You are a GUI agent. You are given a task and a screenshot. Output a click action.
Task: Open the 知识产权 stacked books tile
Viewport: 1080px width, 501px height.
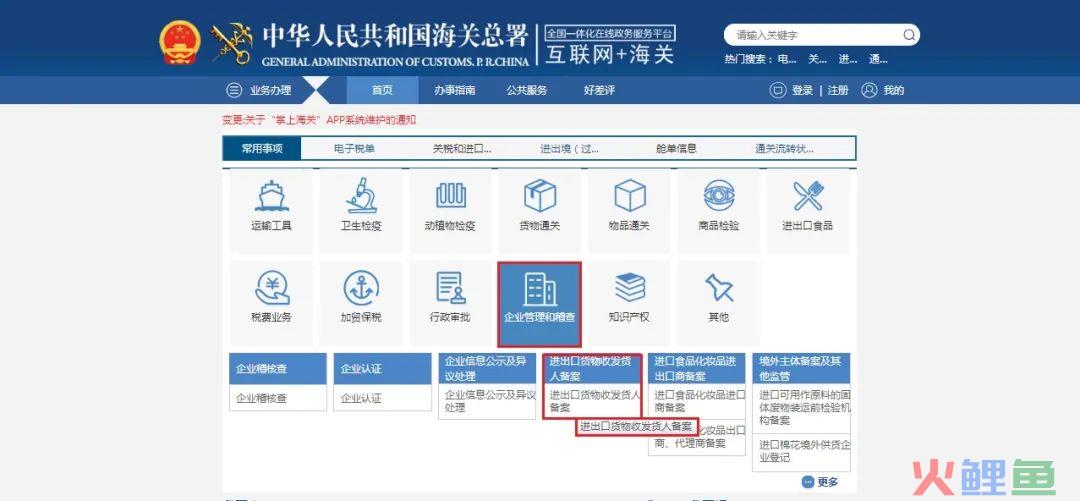629,303
